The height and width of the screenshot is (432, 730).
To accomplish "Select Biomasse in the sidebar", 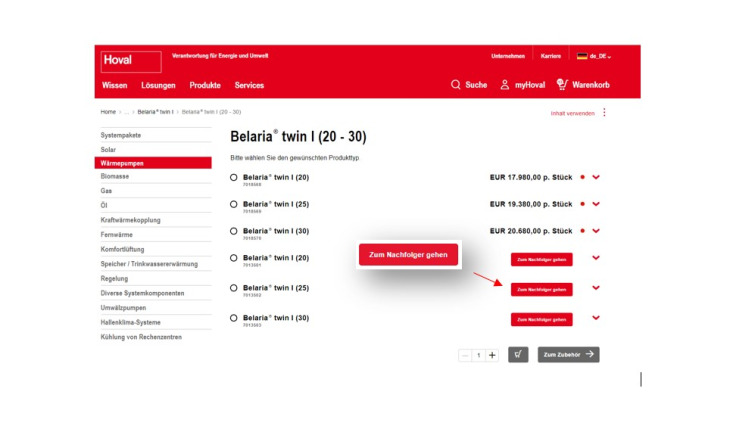I will [x=115, y=176].
